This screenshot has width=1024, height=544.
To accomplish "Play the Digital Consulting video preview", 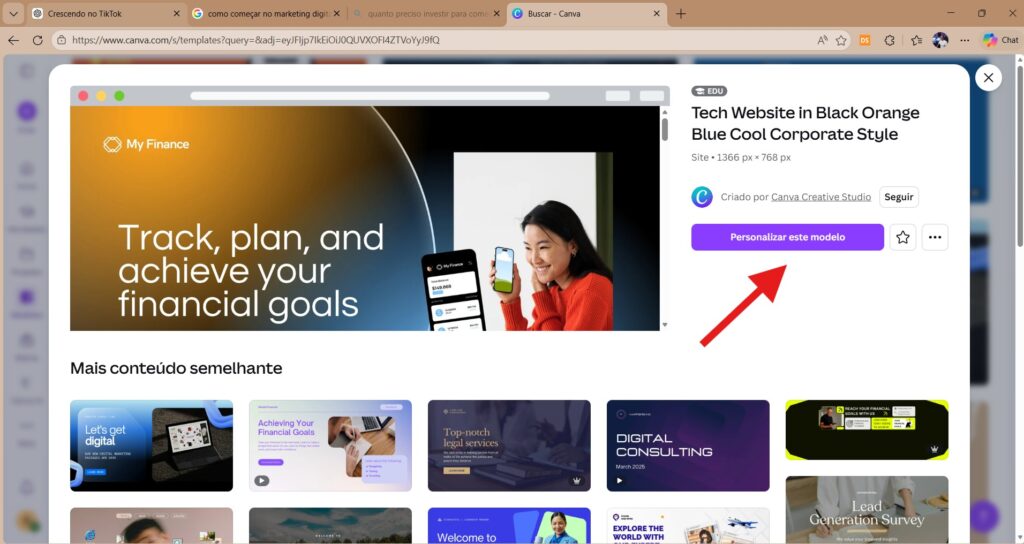I will coord(619,481).
